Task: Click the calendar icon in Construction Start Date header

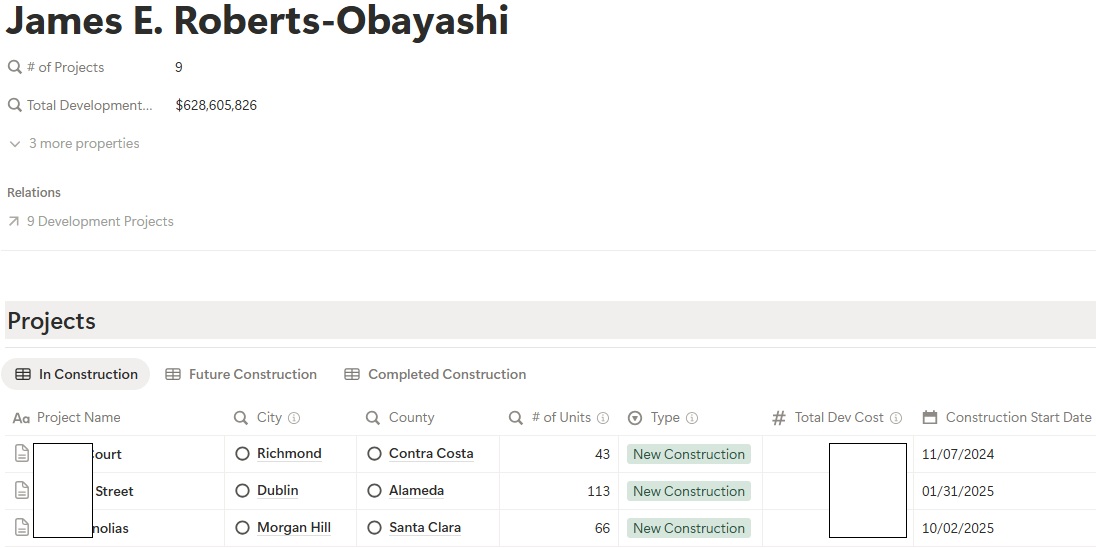Action: coord(930,417)
